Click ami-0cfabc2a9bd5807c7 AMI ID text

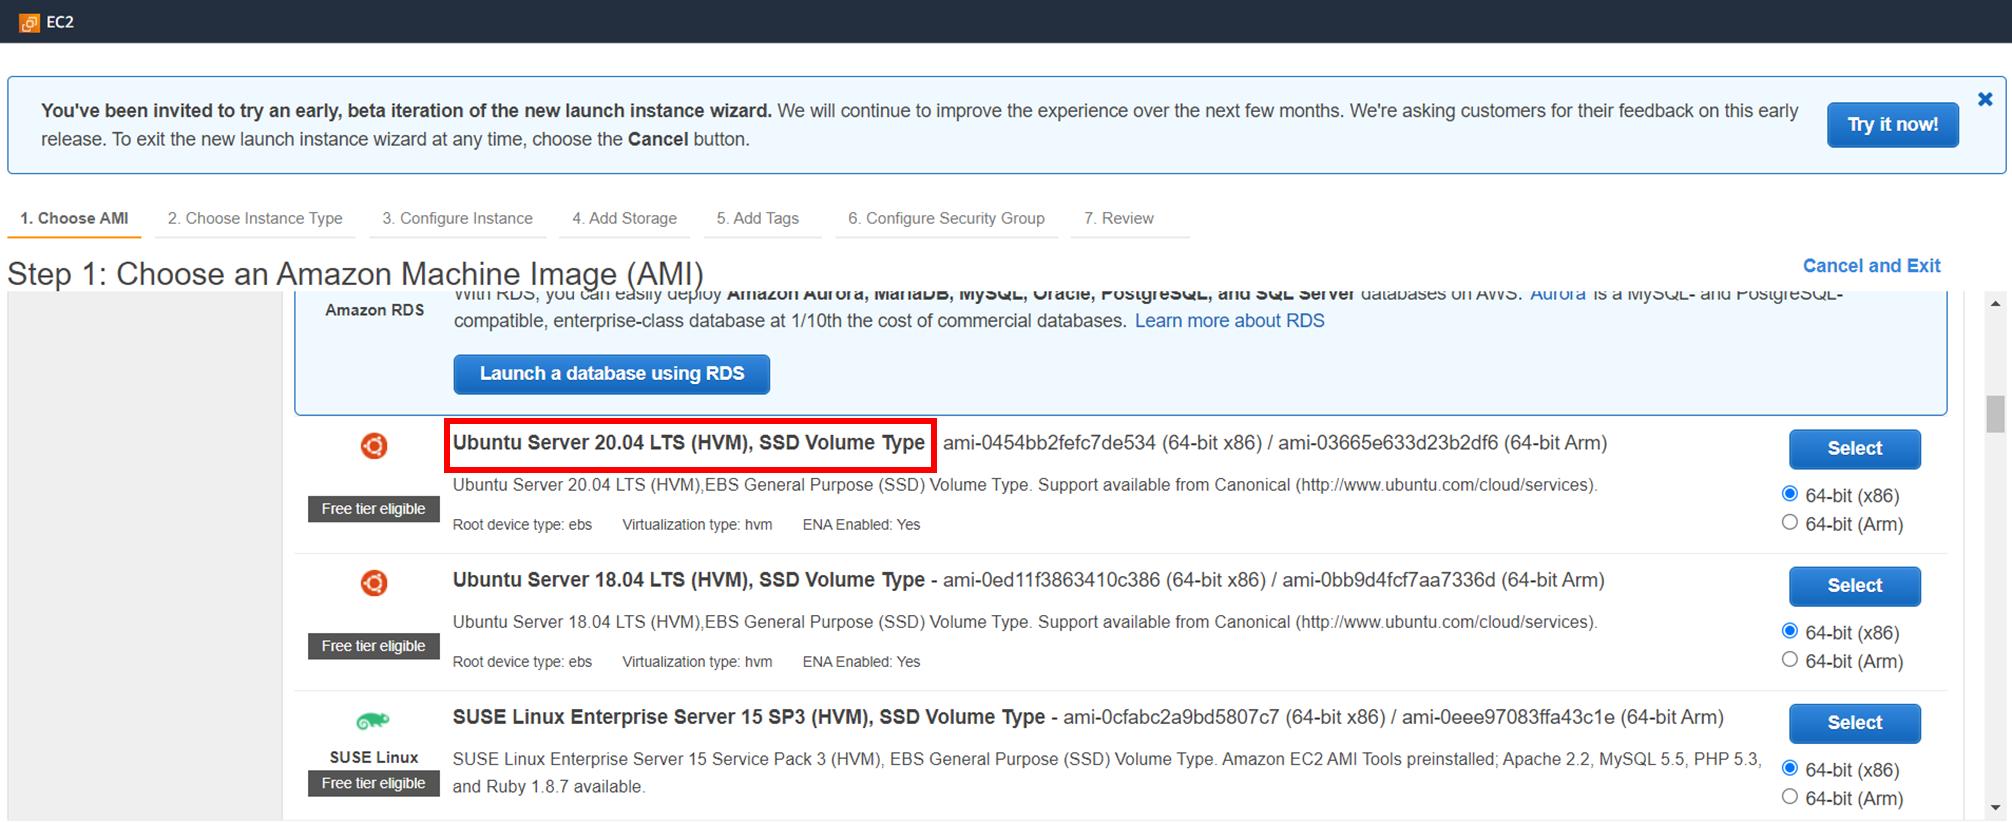point(1171,717)
